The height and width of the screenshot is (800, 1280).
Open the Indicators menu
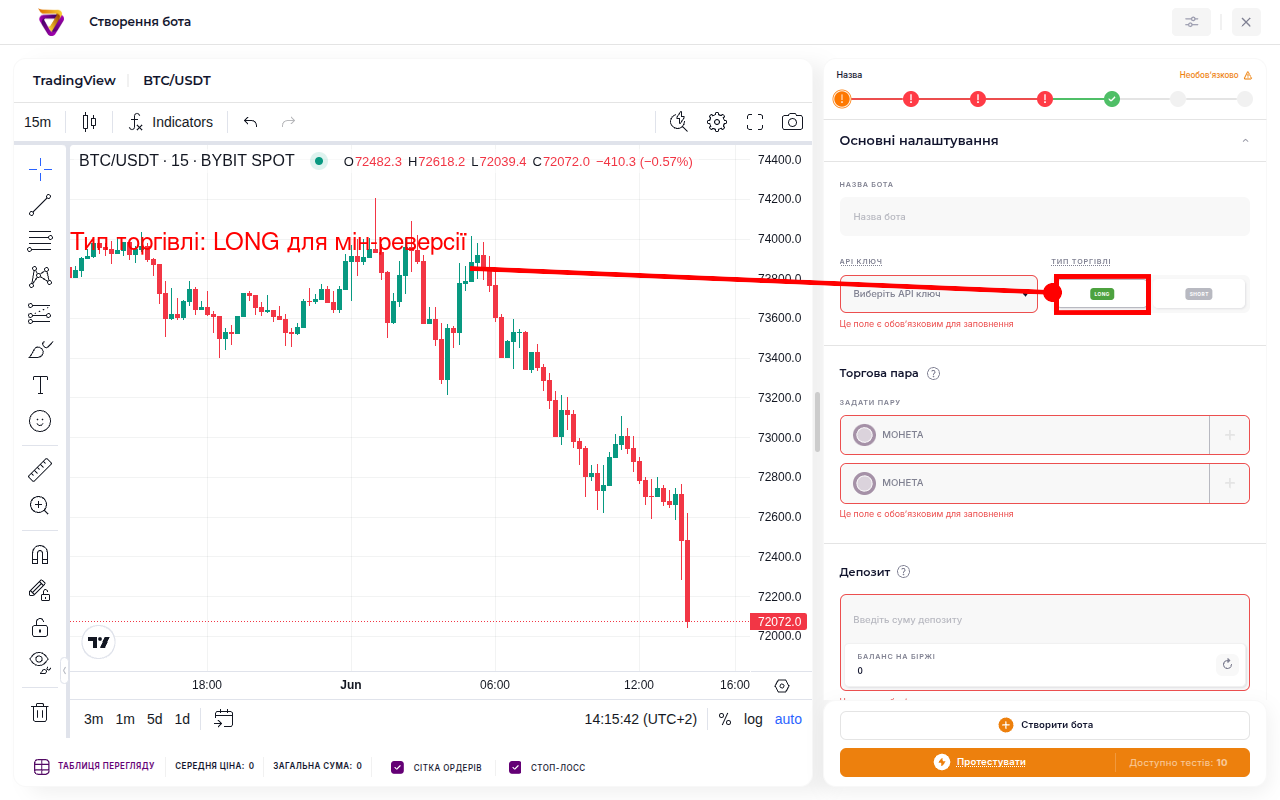coord(171,122)
